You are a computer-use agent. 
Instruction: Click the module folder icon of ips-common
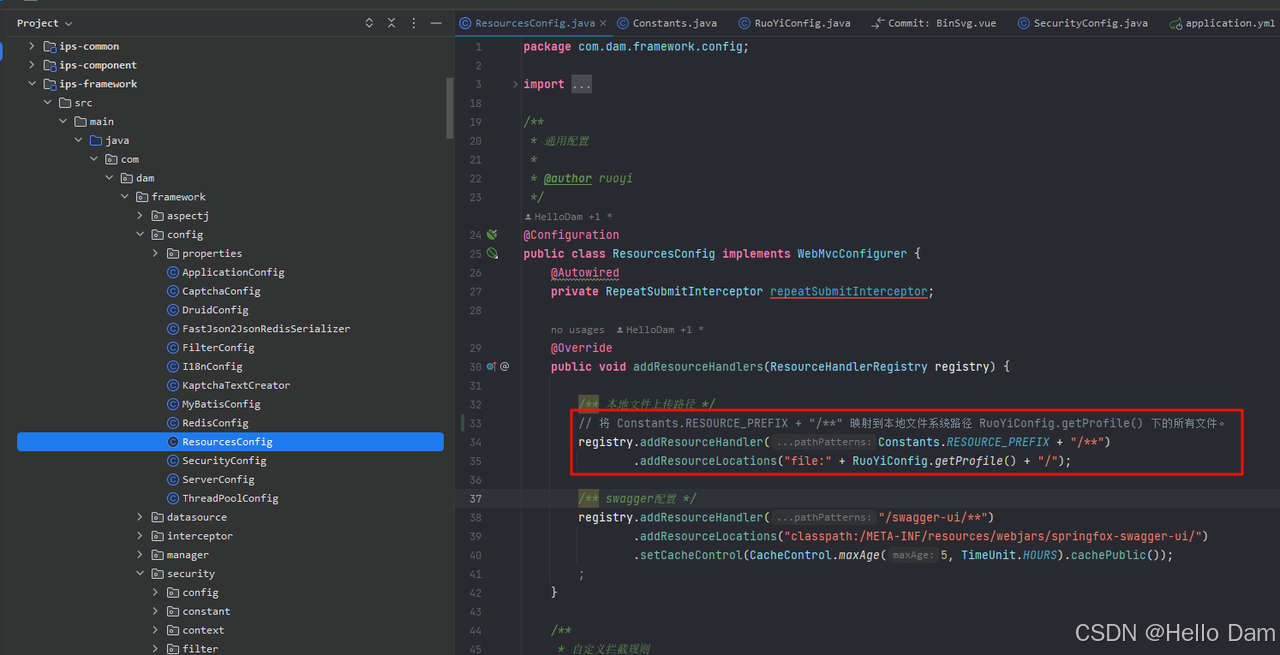click(x=50, y=46)
